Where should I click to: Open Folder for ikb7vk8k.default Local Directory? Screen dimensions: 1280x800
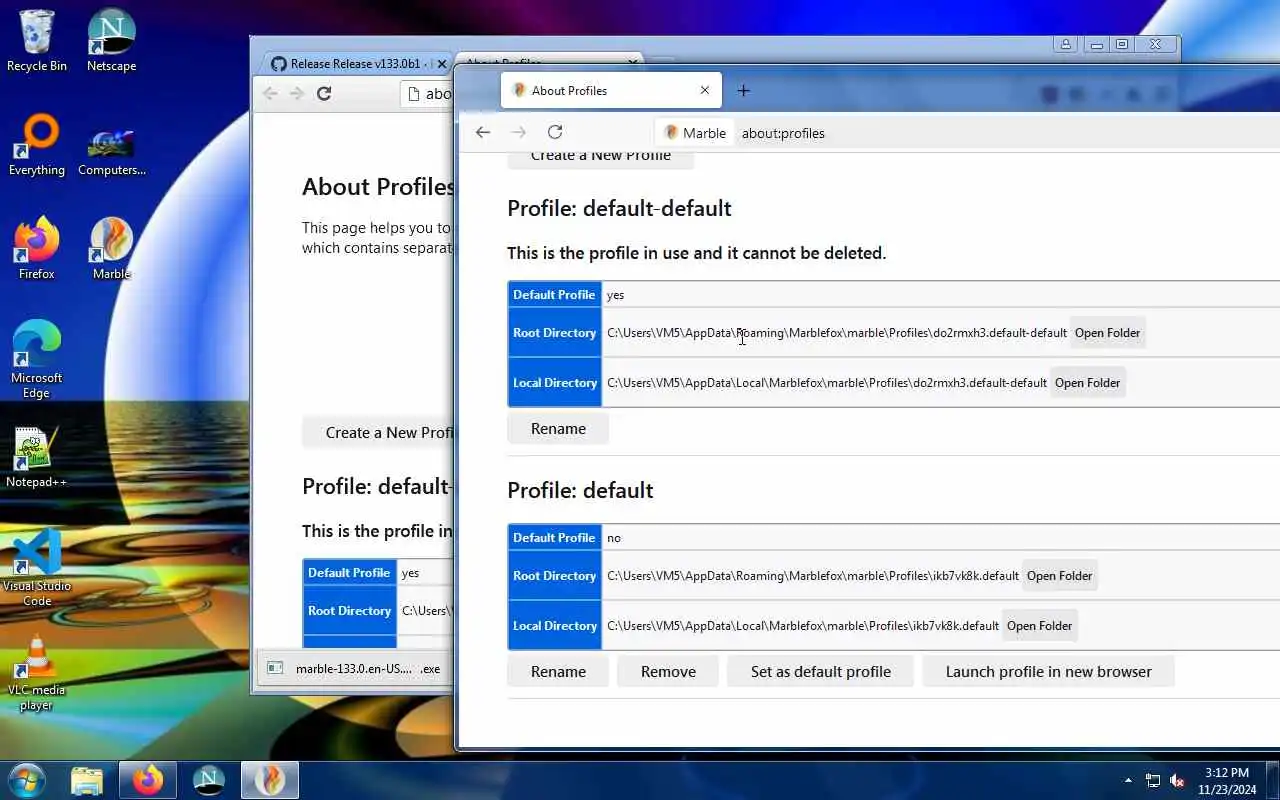tap(1039, 626)
